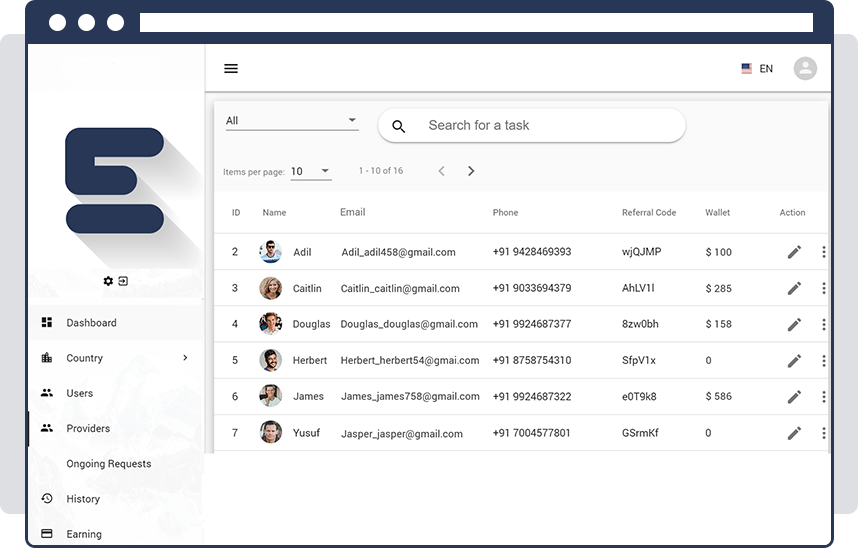Click the Phone column header
The image size is (858, 548).
[505, 212]
